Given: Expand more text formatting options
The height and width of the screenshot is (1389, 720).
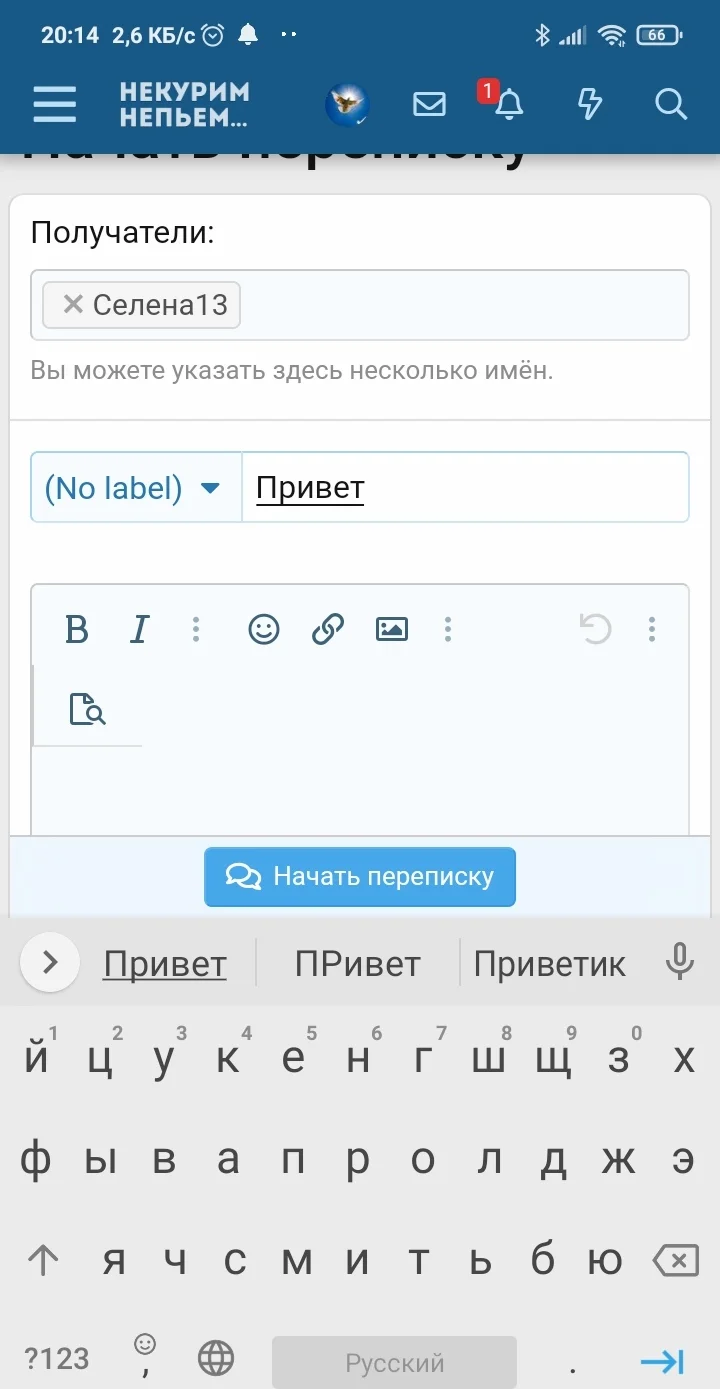Looking at the screenshot, I should click(x=196, y=629).
